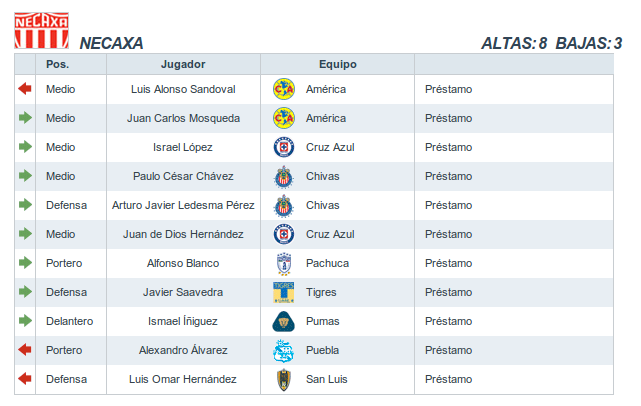Click the BAJAS: 3 counter text

(x=588, y=43)
